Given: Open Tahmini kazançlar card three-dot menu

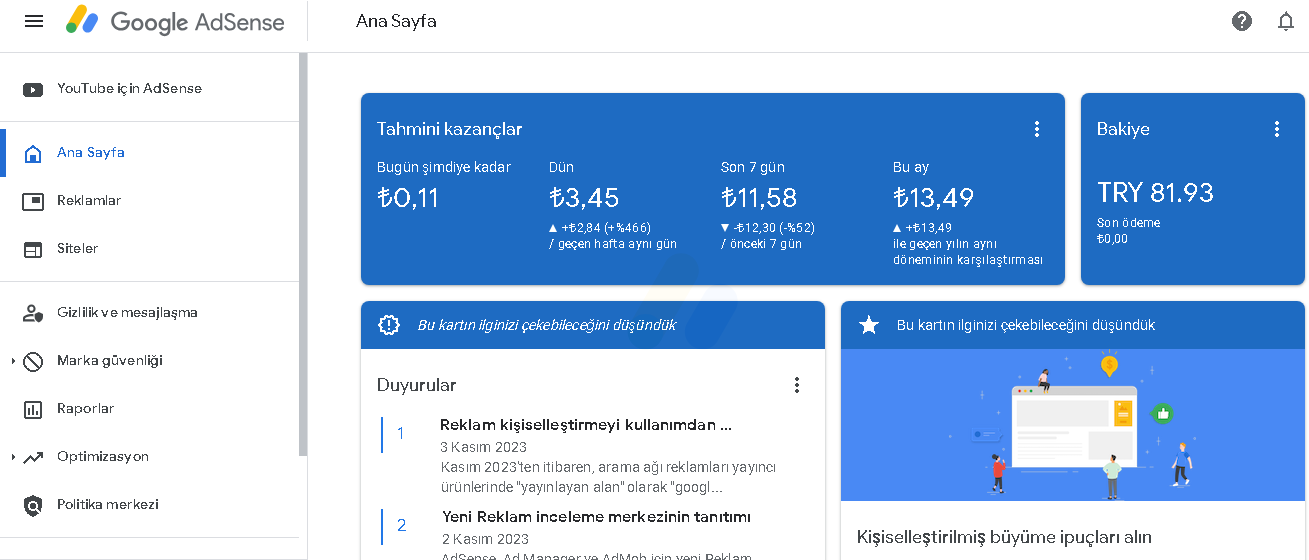Looking at the screenshot, I should pyautogui.click(x=1037, y=129).
